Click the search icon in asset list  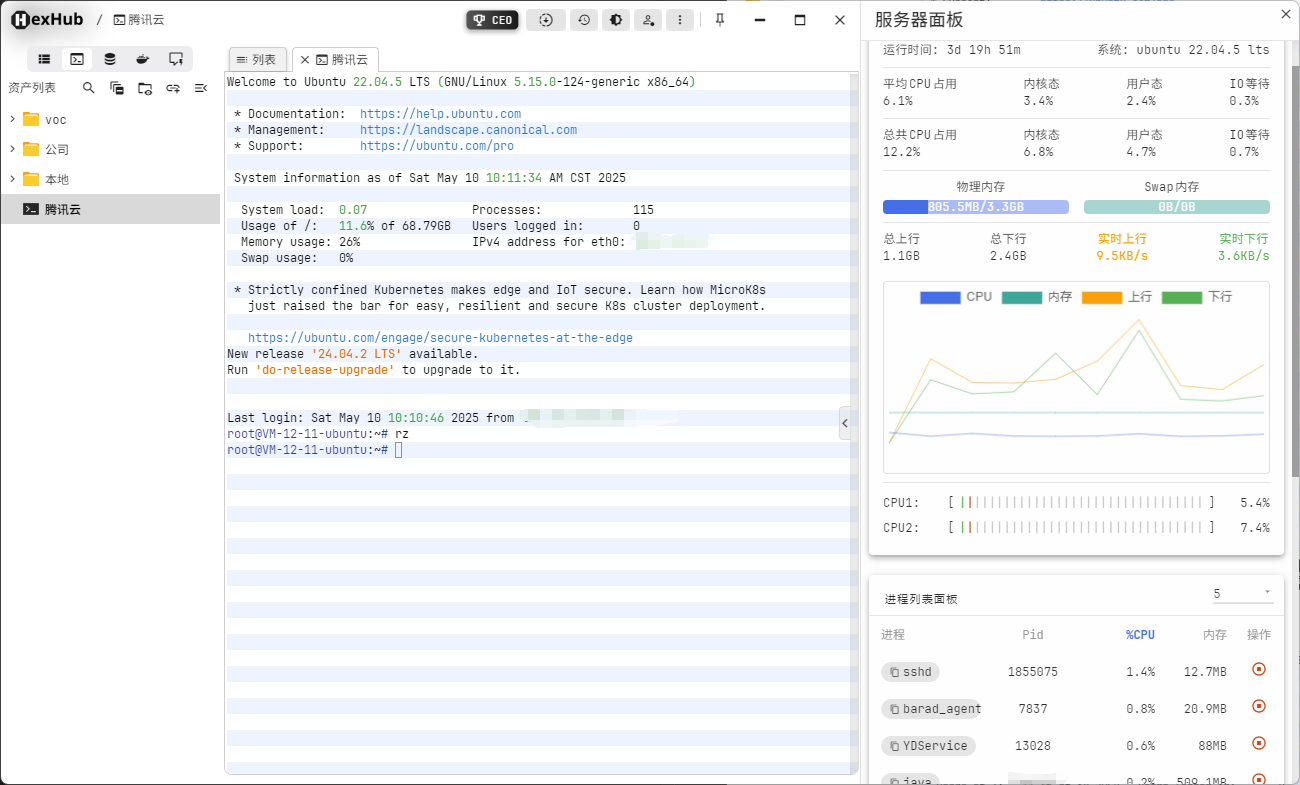[x=88, y=88]
